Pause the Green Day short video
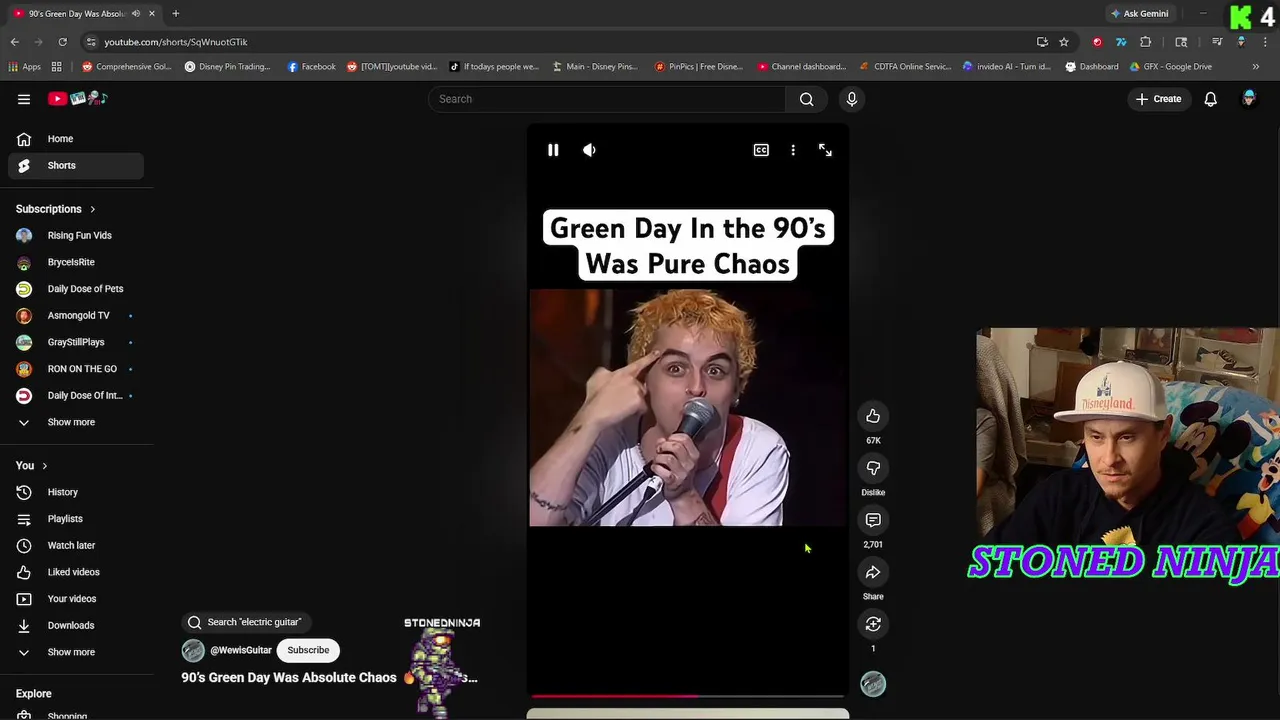This screenshot has width=1280, height=720. (x=553, y=150)
